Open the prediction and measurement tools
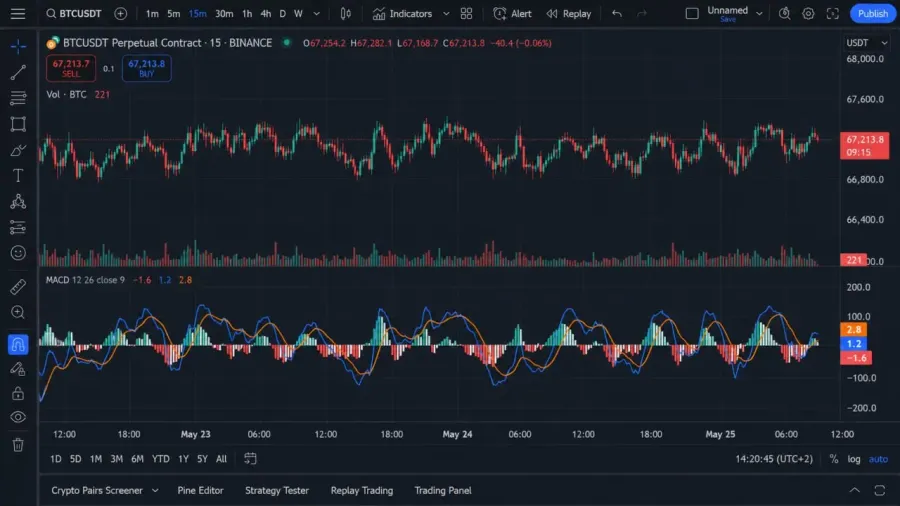900x506 pixels. click(18, 227)
